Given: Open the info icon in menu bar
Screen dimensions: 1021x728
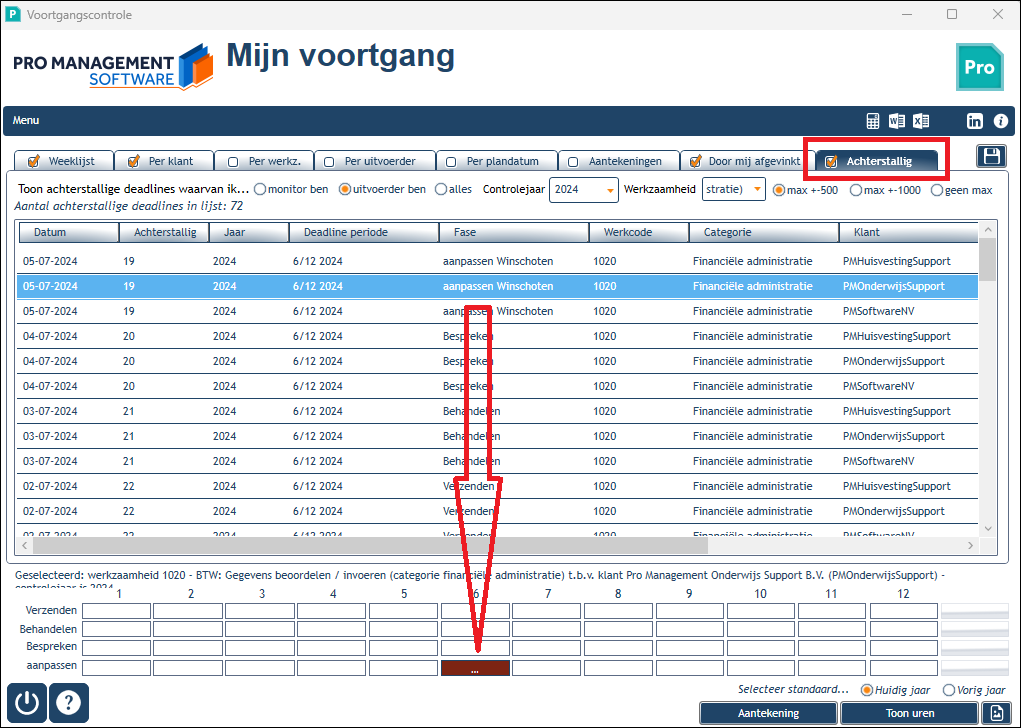Looking at the screenshot, I should click(1001, 121).
